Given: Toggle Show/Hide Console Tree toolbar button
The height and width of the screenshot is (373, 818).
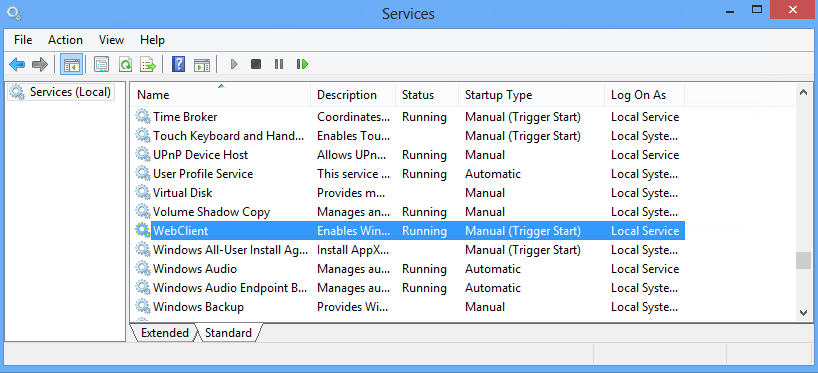Looking at the screenshot, I should pos(71,65).
